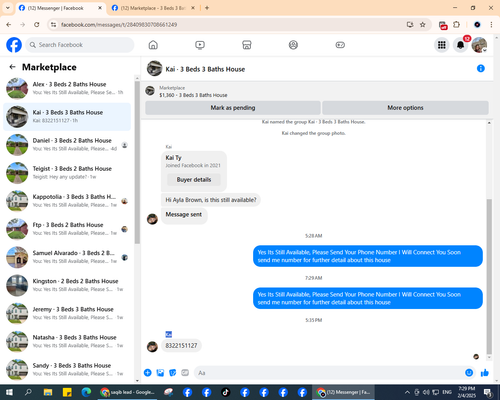Click the plus 'more actions' icon in composer
Image resolution: width=500 pixels, height=400 pixels.
pyautogui.click(x=148, y=373)
